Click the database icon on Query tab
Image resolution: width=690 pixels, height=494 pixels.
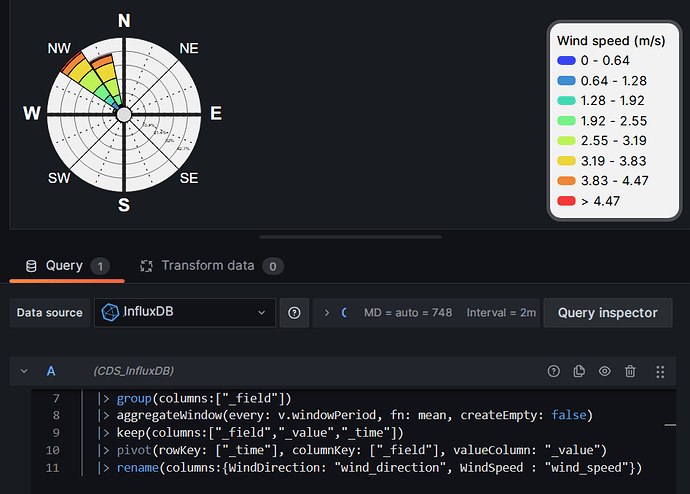31,266
